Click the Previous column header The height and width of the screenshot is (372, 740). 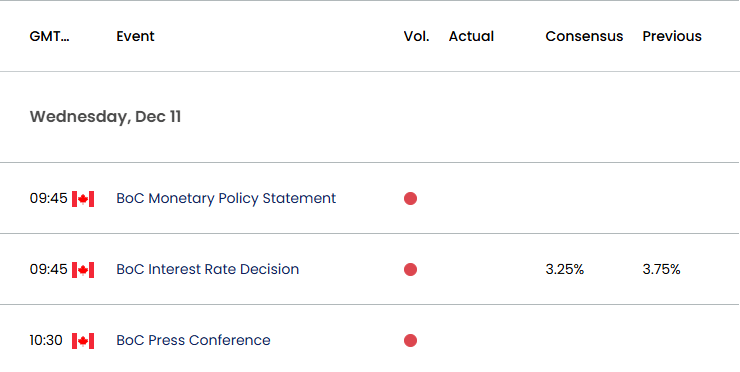click(x=672, y=36)
